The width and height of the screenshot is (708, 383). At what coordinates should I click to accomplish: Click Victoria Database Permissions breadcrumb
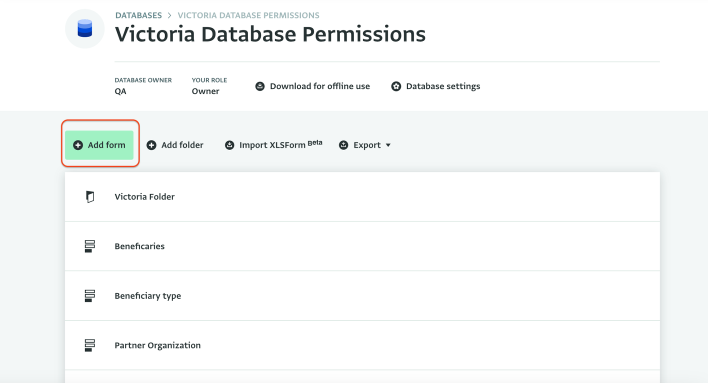pos(248,15)
